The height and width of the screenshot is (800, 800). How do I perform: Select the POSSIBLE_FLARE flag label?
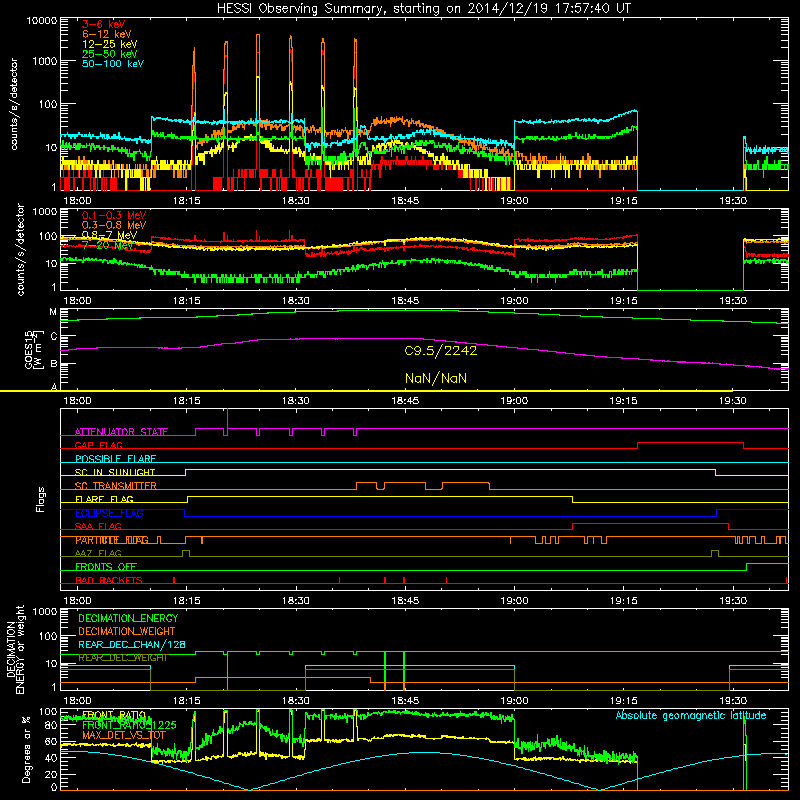pyautogui.click(x=115, y=459)
